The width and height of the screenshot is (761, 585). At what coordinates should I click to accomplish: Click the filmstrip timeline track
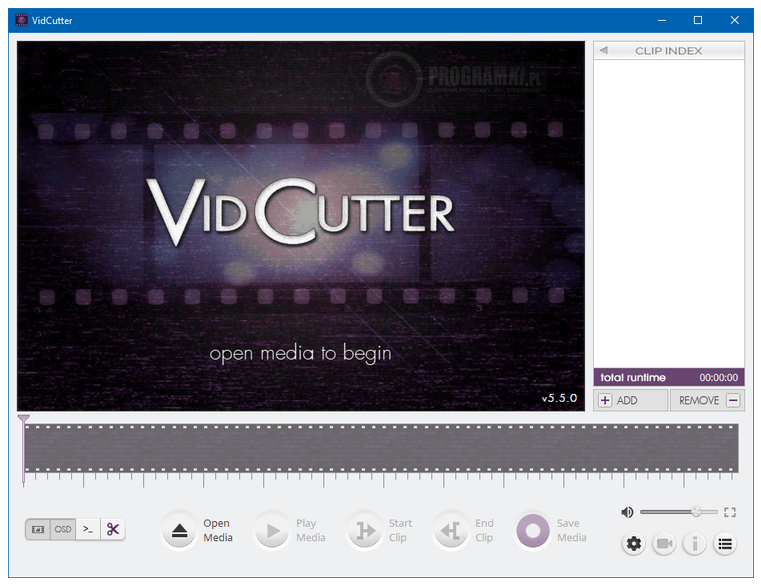[381, 448]
